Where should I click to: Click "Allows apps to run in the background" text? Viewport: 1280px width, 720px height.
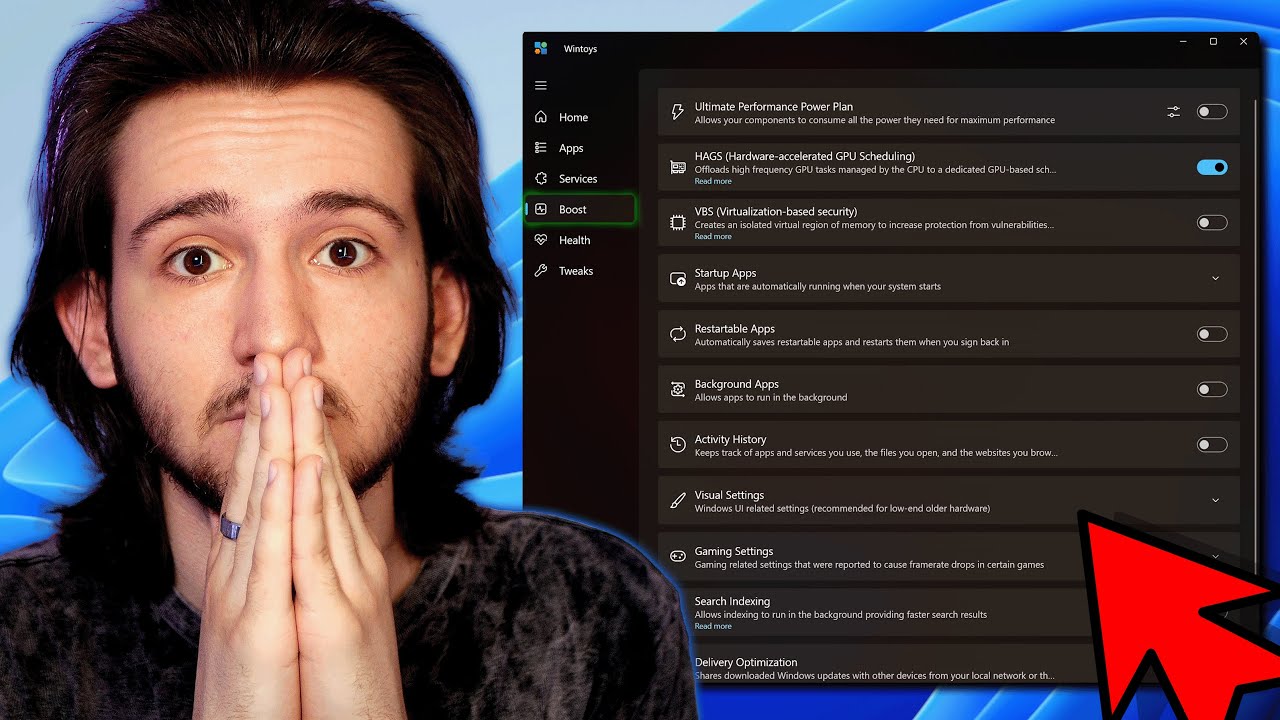pyautogui.click(x=771, y=397)
